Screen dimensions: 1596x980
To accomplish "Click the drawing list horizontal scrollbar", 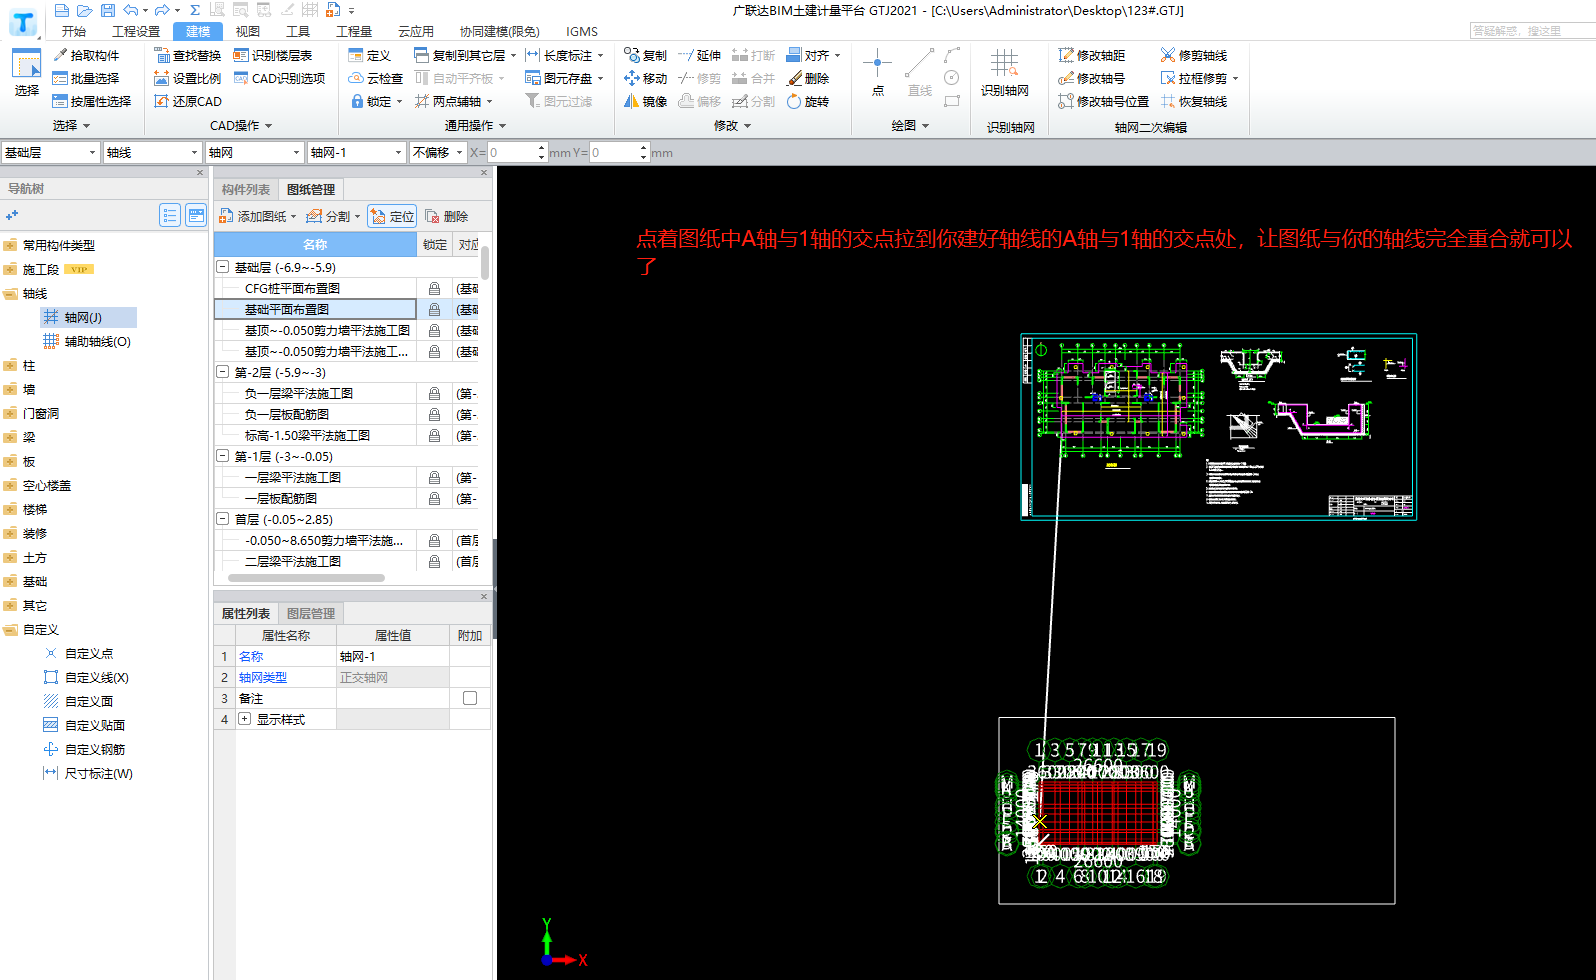I will [x=306, y=577].
